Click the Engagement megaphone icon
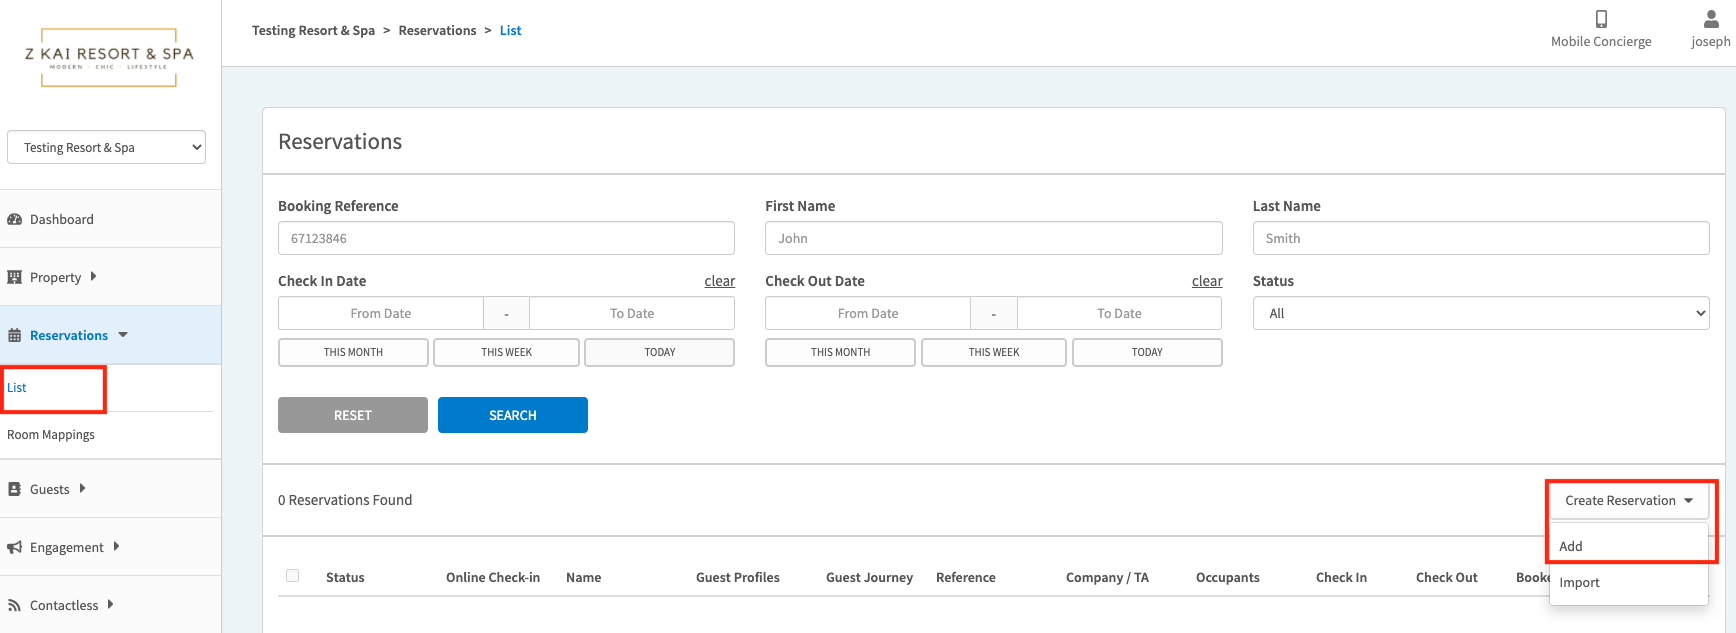Screen dimensions: 1736x633 pos(14,547)
